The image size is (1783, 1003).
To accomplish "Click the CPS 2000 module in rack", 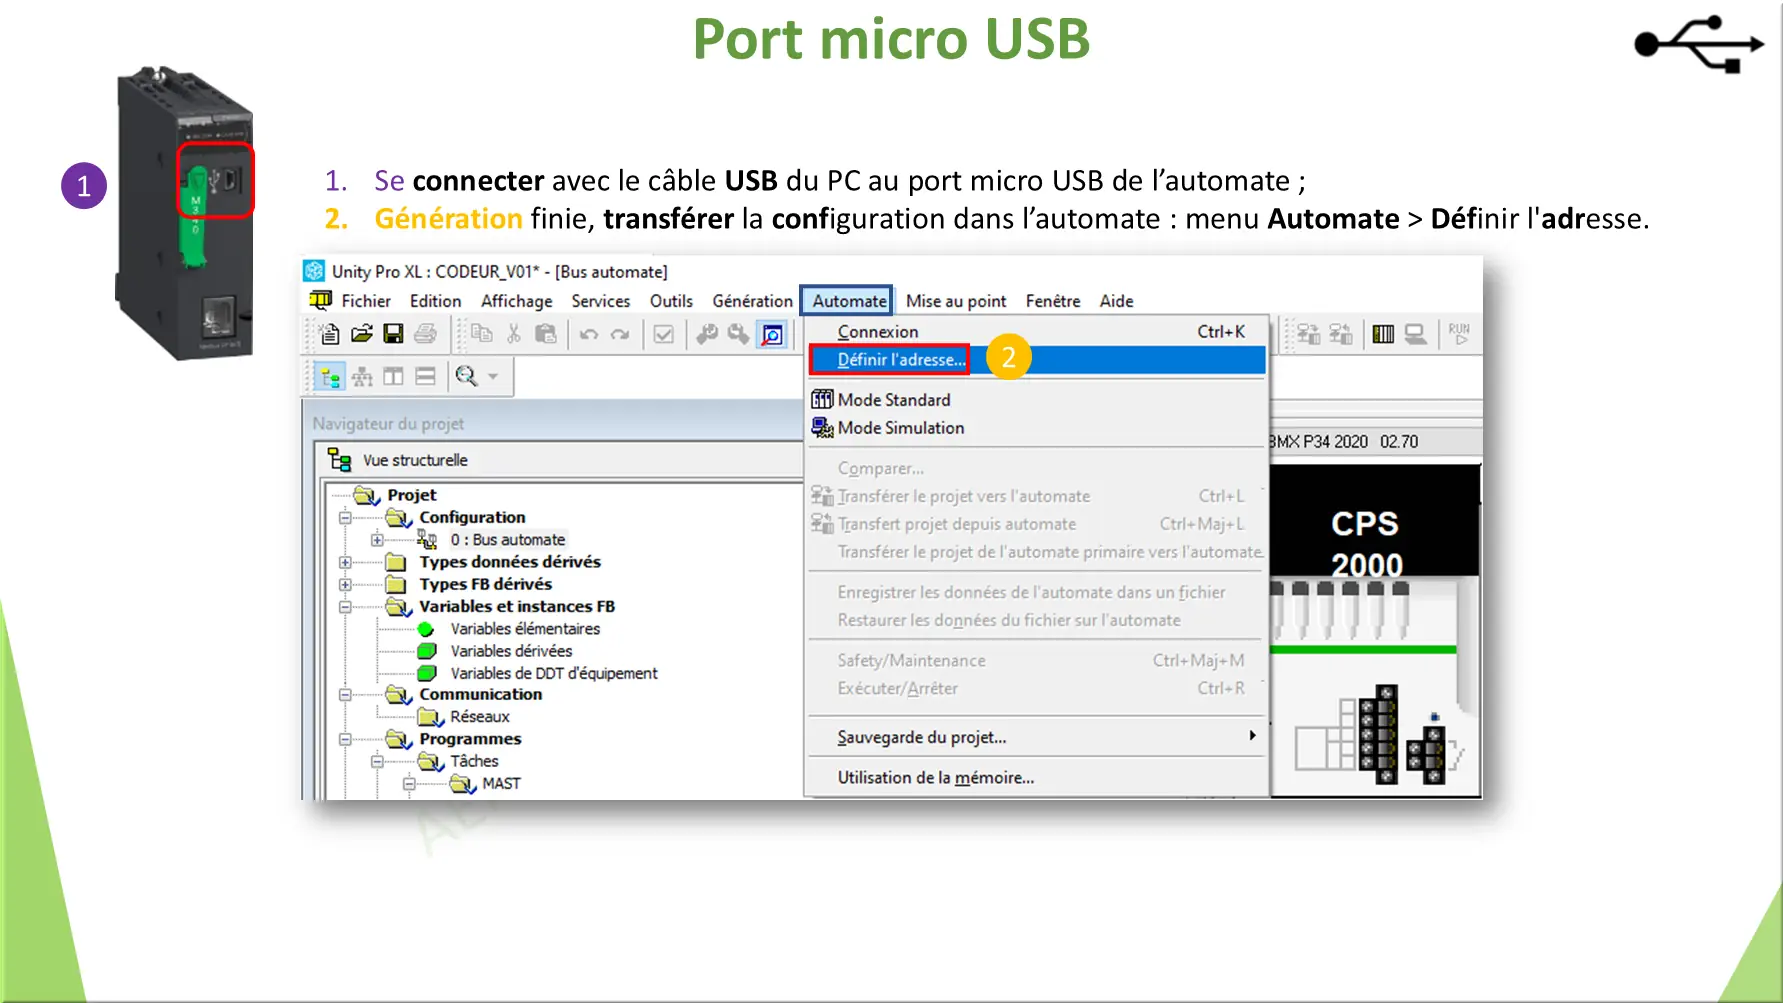I will pos(1366,542).
